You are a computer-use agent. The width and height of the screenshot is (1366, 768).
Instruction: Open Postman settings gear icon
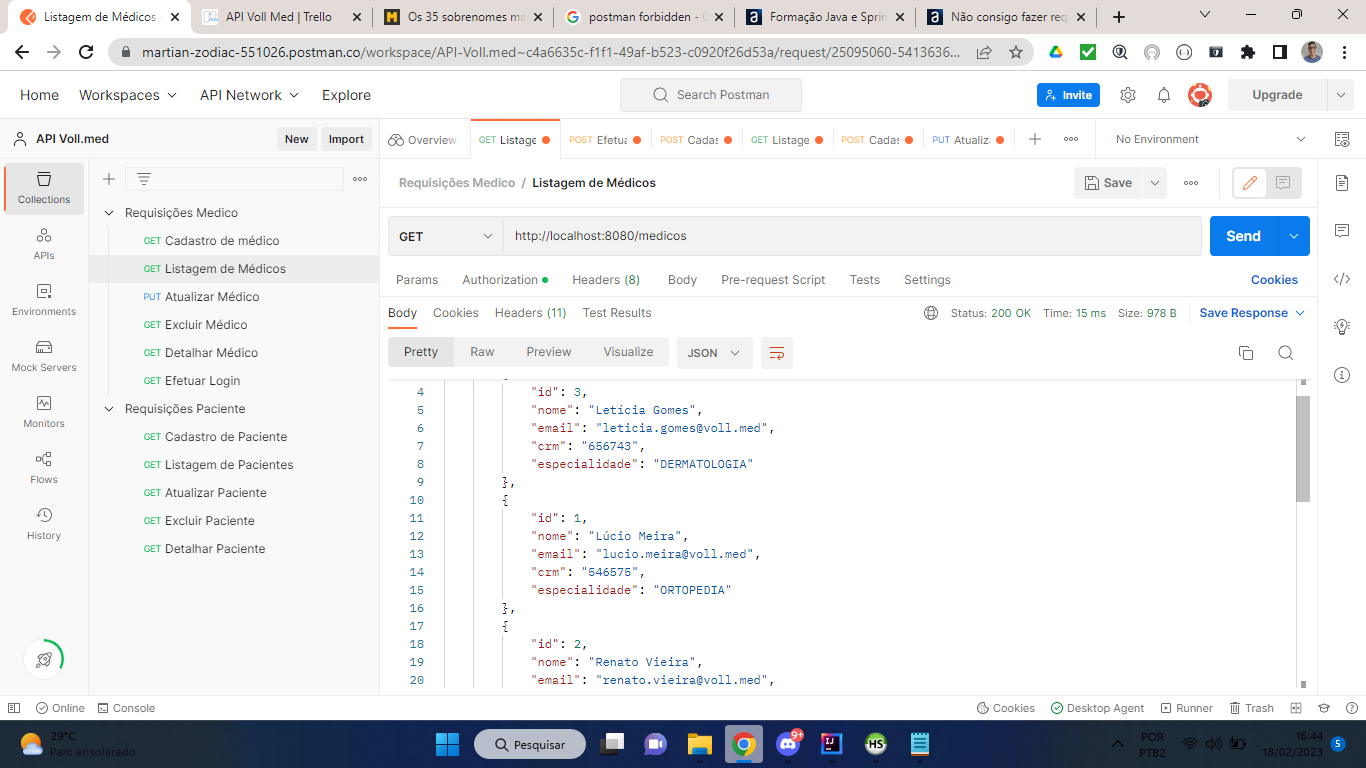(x=1128, y=95)
